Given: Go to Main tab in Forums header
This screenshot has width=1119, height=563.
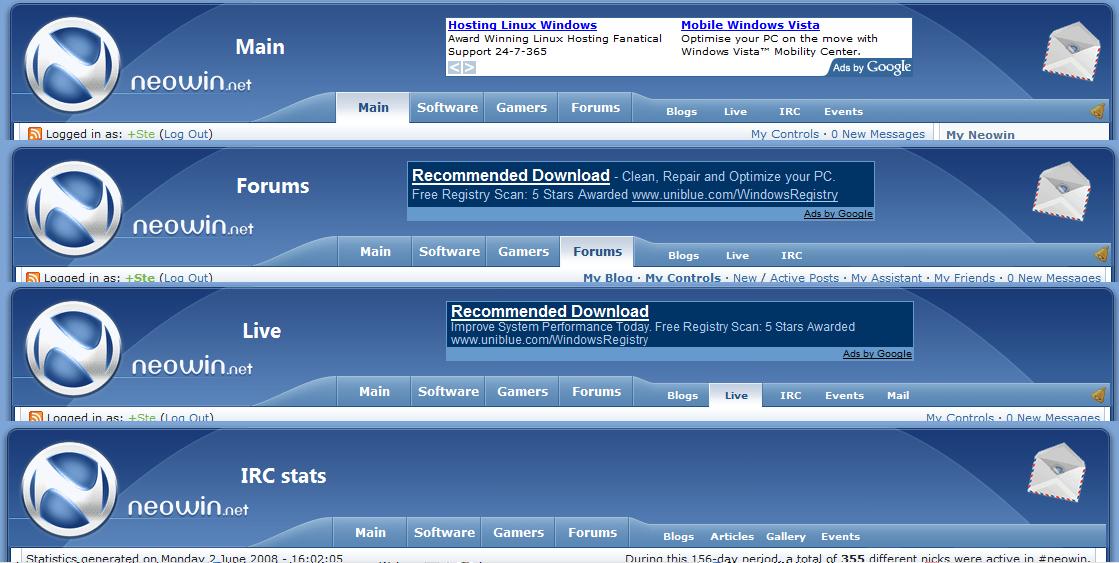Looking at the screenshot, I should click(x=375, y=252).
